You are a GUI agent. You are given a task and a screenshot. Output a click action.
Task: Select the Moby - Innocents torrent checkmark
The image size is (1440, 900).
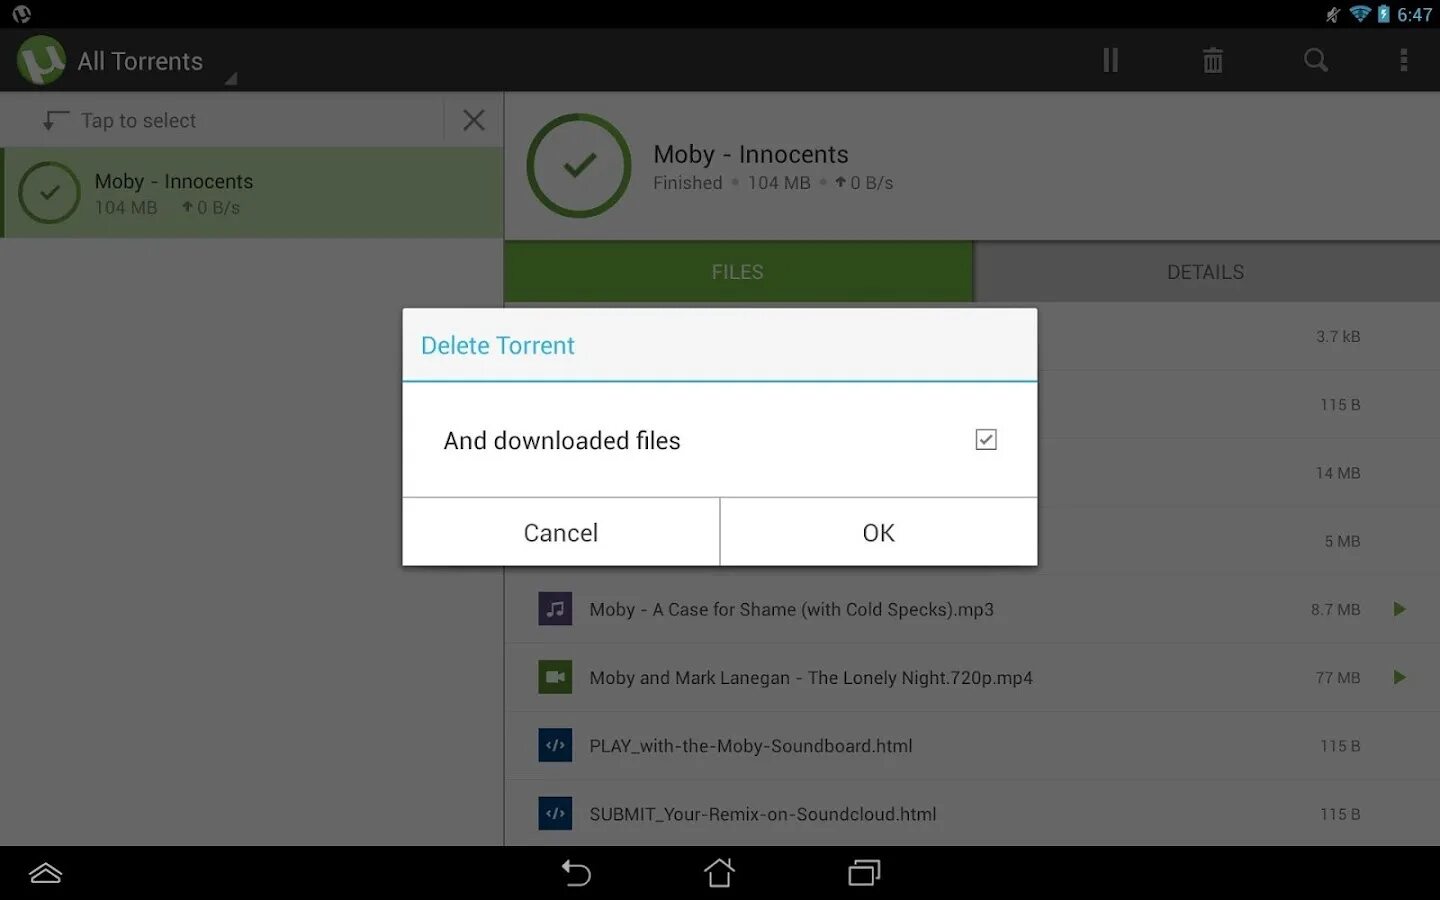pyautogui.click(x=50, y=193)
